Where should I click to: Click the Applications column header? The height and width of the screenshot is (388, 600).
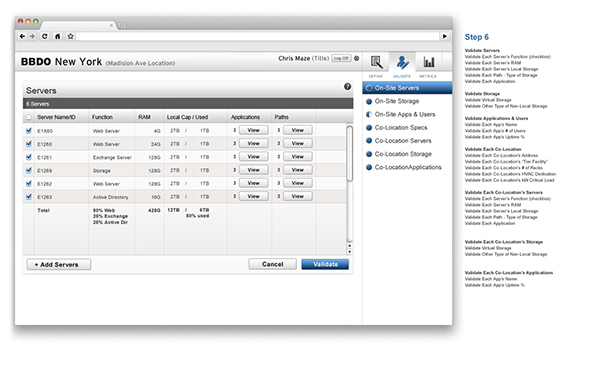coord(245,117)
